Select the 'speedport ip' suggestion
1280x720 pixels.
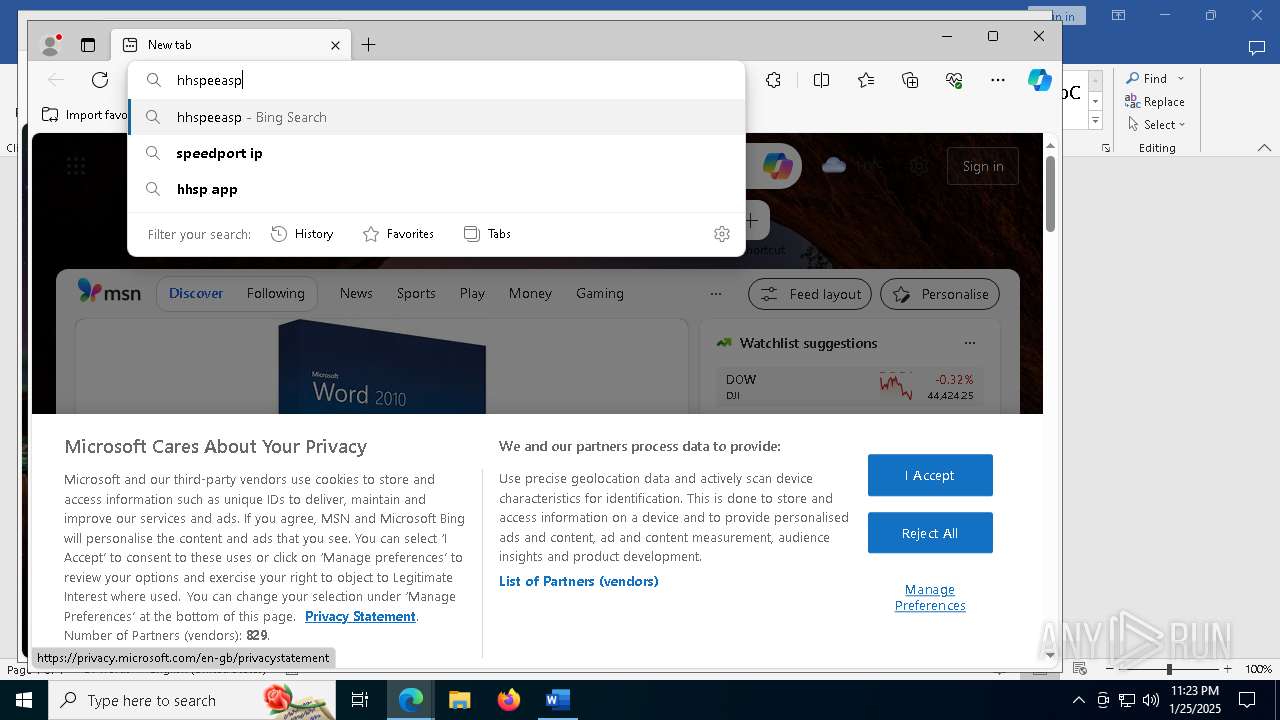(x=437, y=153)
